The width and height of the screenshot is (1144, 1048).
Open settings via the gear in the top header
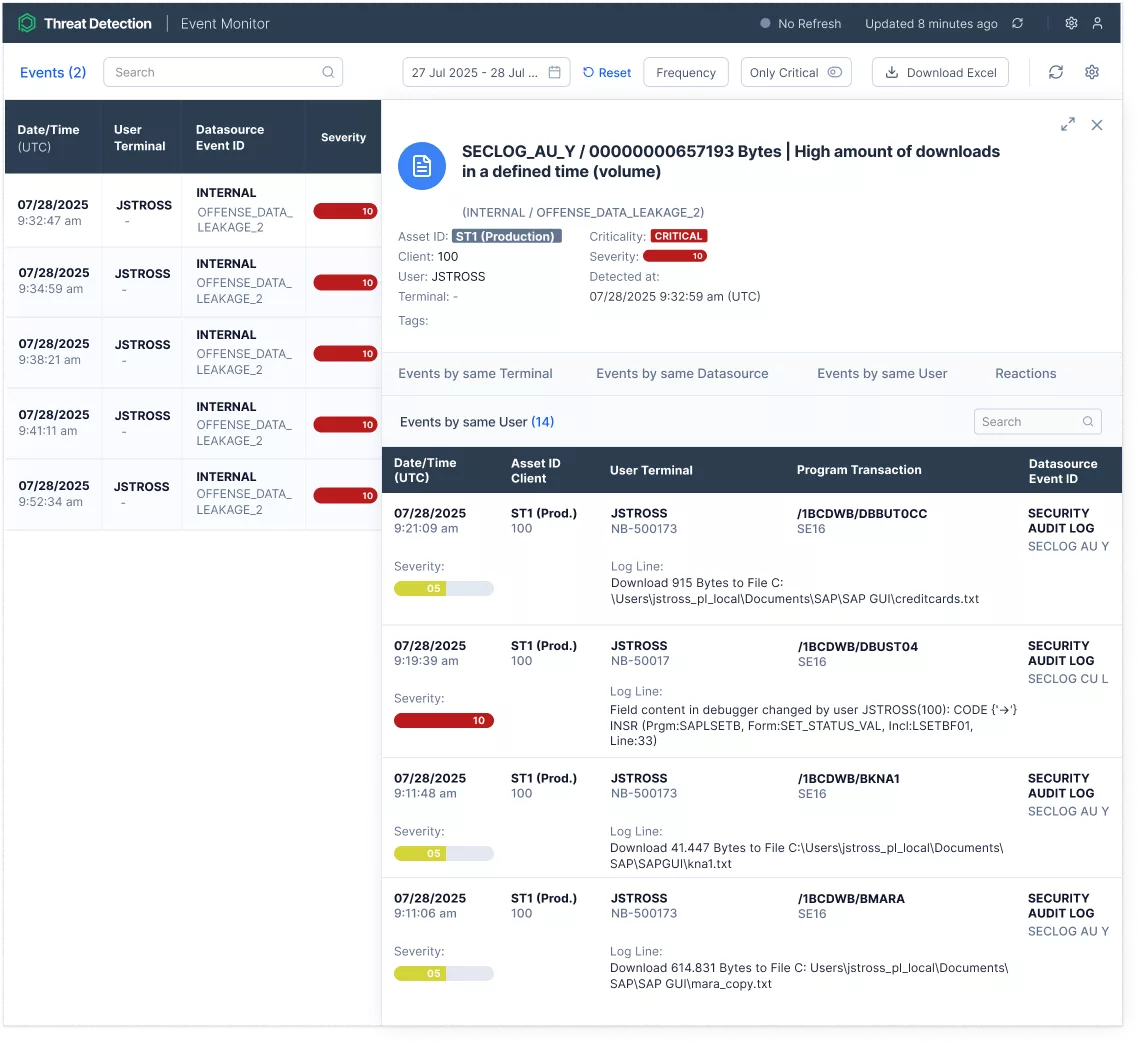tap(1070, 23)
